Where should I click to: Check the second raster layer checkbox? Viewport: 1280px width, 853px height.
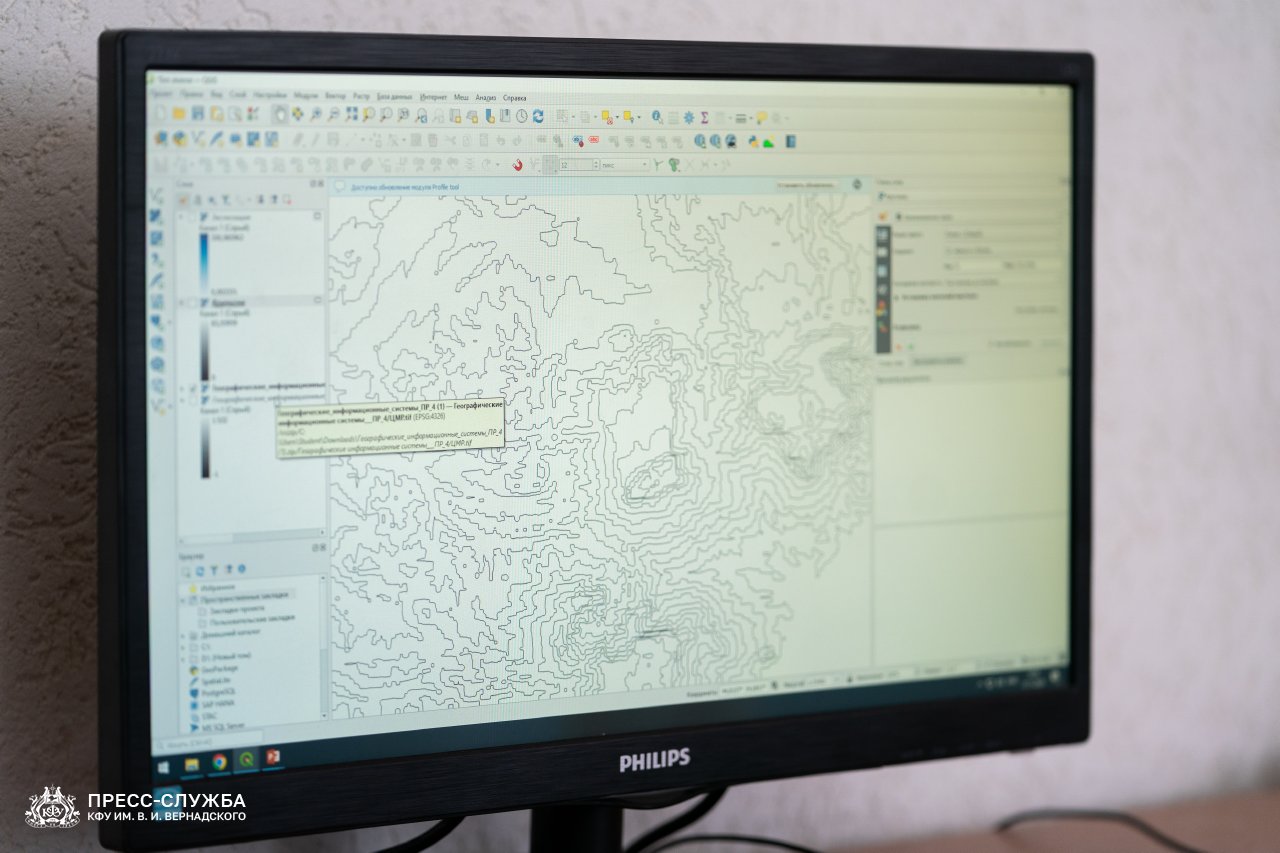click(x=192, y=302)
